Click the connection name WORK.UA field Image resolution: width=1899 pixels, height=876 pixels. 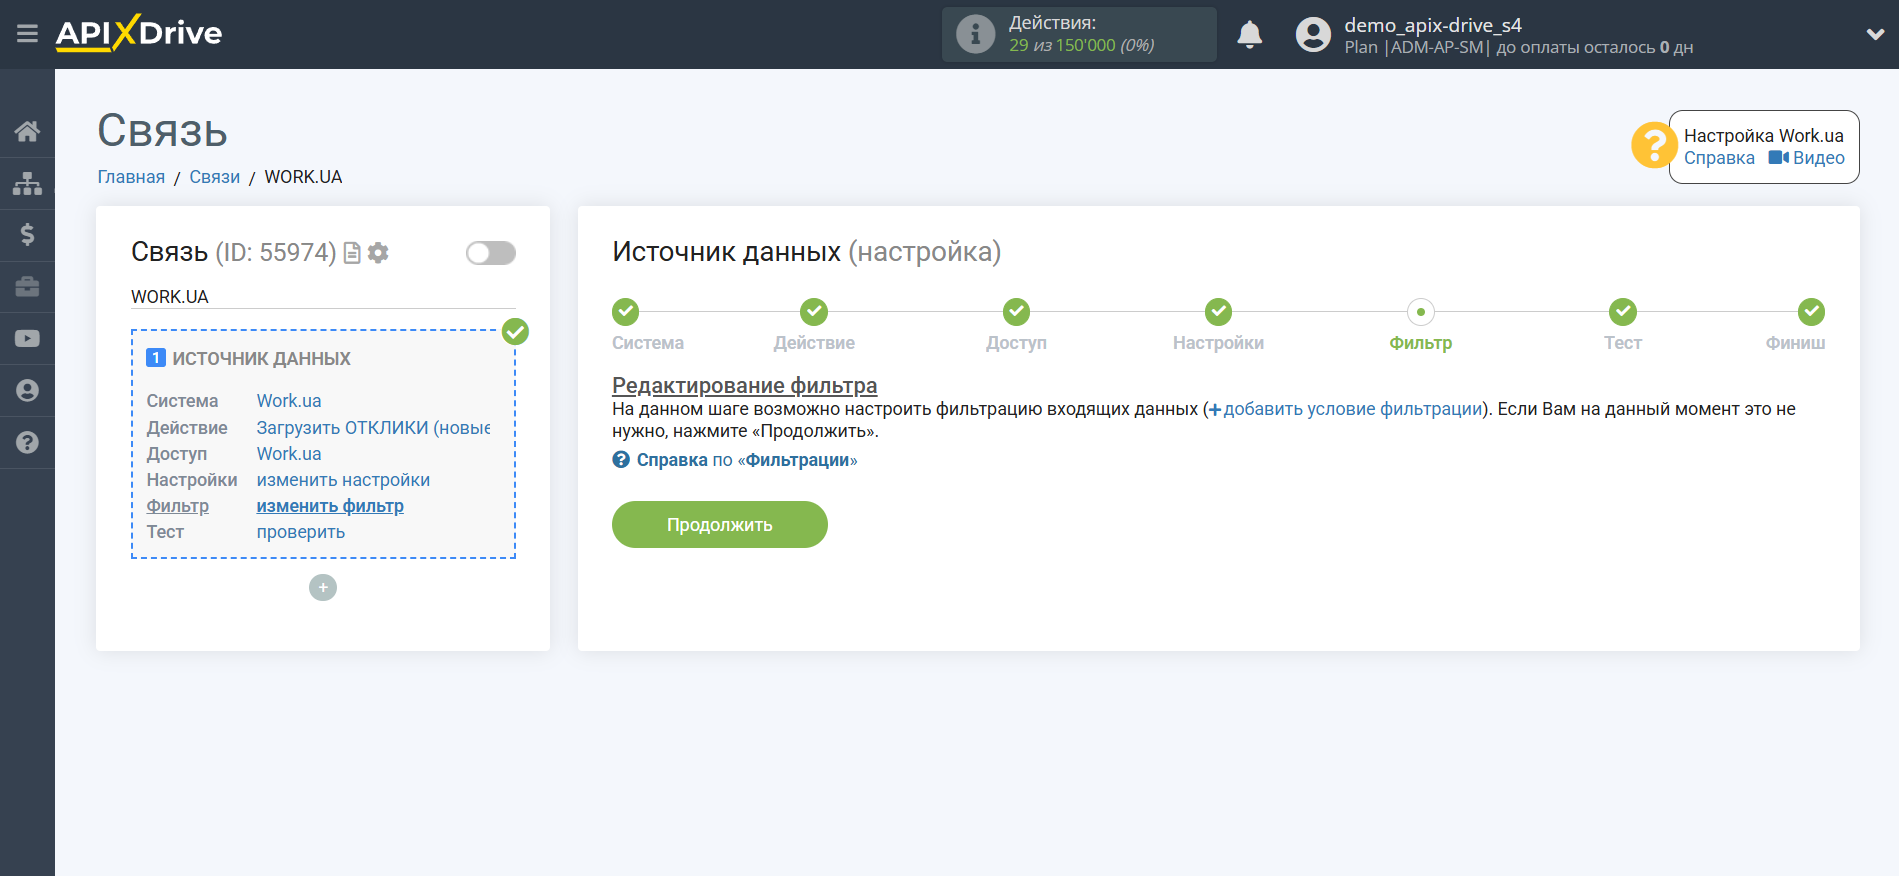pos(322,297)
